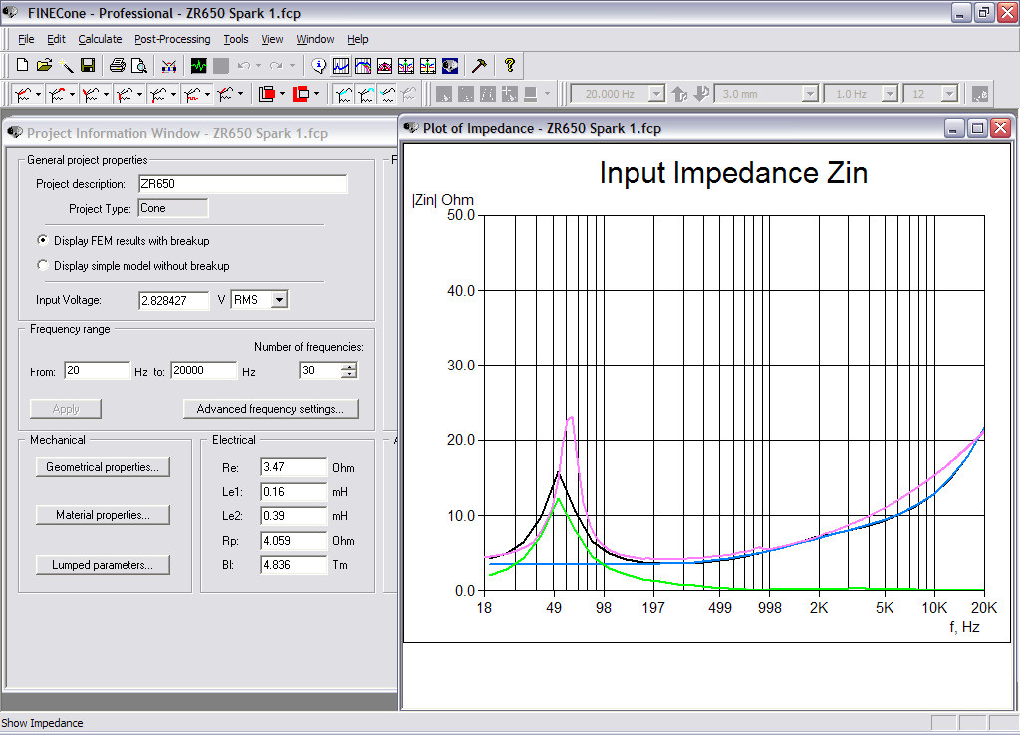This screenshot has width=1020, height=735.
Task: Click the From frequency field showing 20
Action: pyautogui.click(x=97, y=371)
